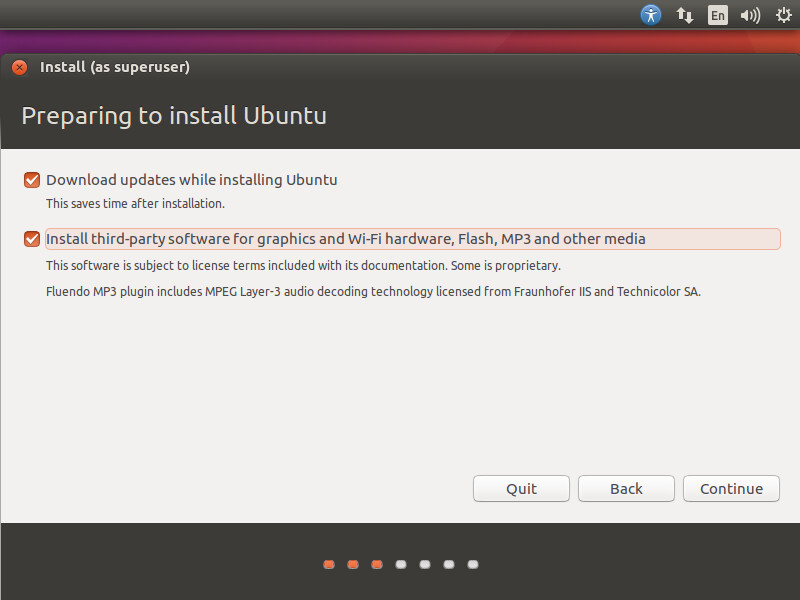Click the last progress indicator dot
This screenshot has height=600, width=800.
click(x=472, y=564)
